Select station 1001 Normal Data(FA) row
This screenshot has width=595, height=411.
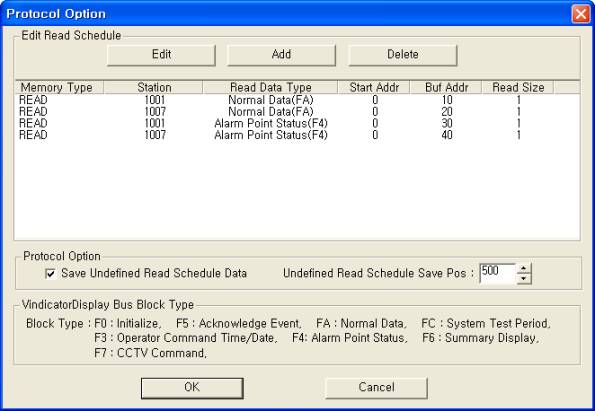click(x=297, y=100)
